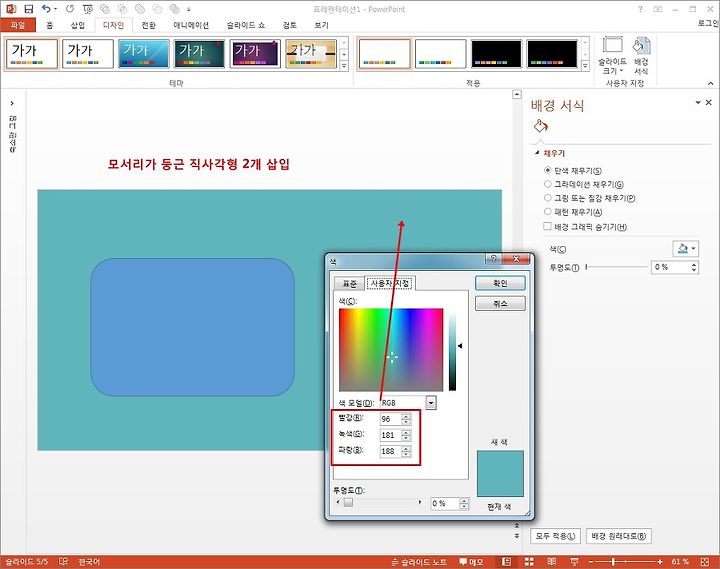This screenshot has width=720, height=569.
Task: Expand the themes gallery with the More arrow
Action: tap(344, 66)
